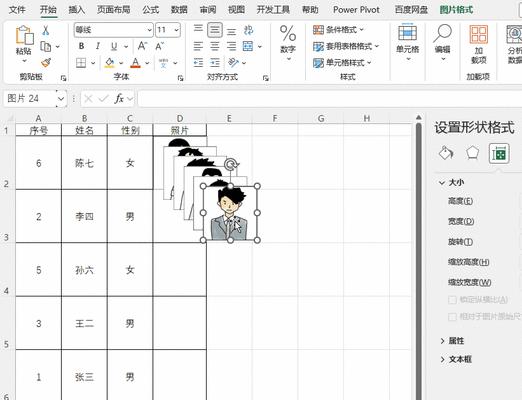Click the phonetic guide icon

click(x=163, y=63)
